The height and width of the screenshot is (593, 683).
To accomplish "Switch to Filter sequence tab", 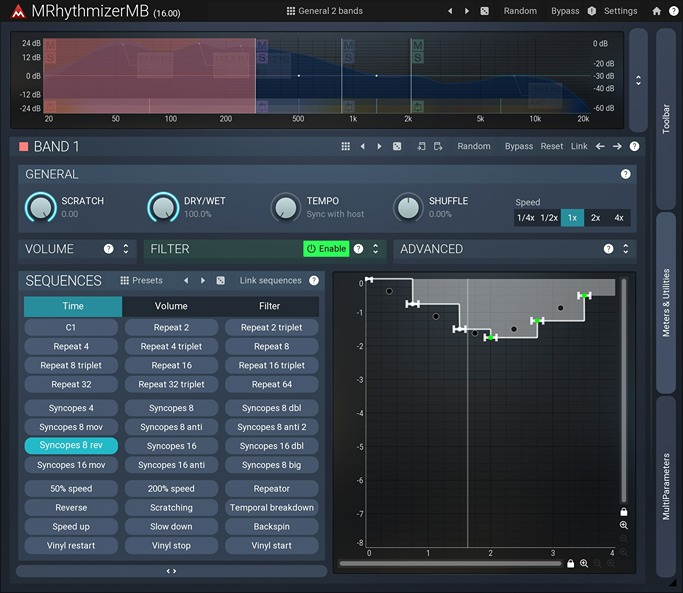I will coord(270,306).
